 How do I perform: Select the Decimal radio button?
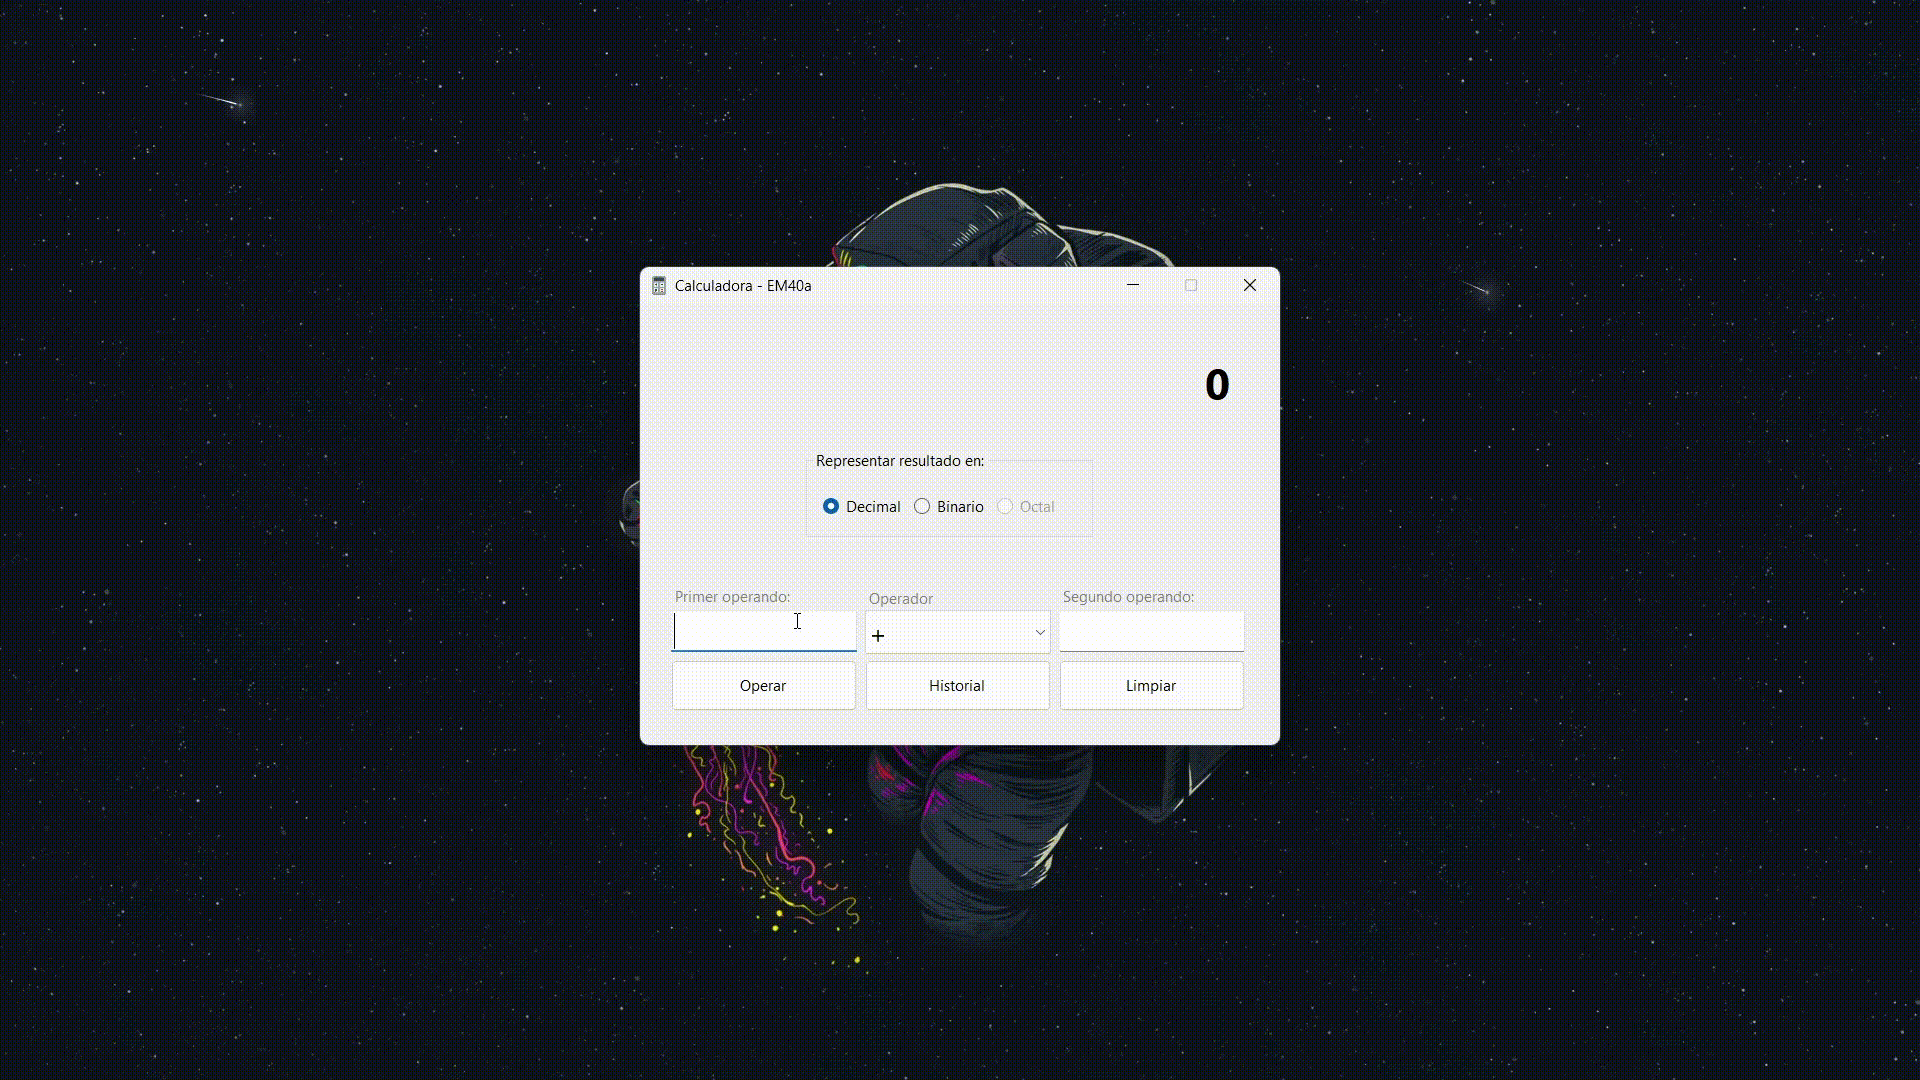(831, 507)
